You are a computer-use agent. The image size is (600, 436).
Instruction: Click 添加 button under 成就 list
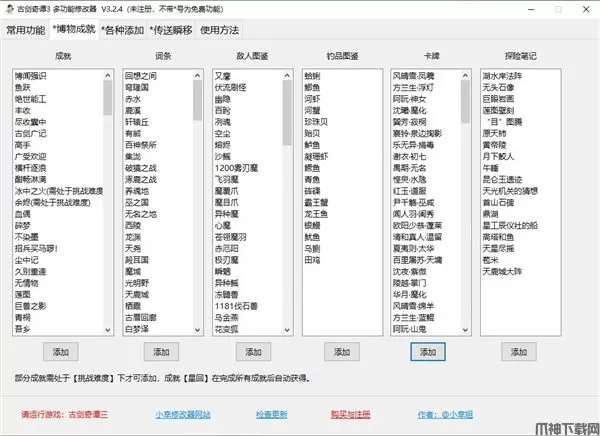(x=61, y=352)
